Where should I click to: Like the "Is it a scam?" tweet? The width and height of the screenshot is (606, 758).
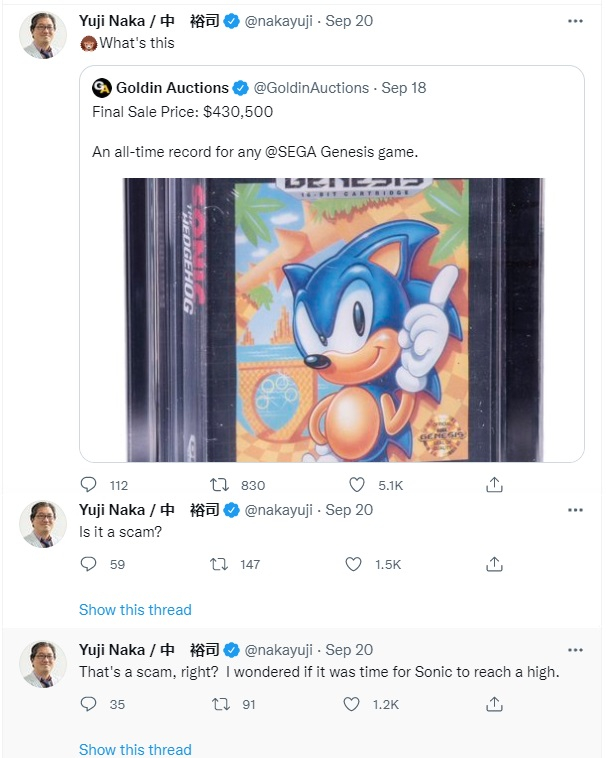pyautogui.click(x=353, y=564)
